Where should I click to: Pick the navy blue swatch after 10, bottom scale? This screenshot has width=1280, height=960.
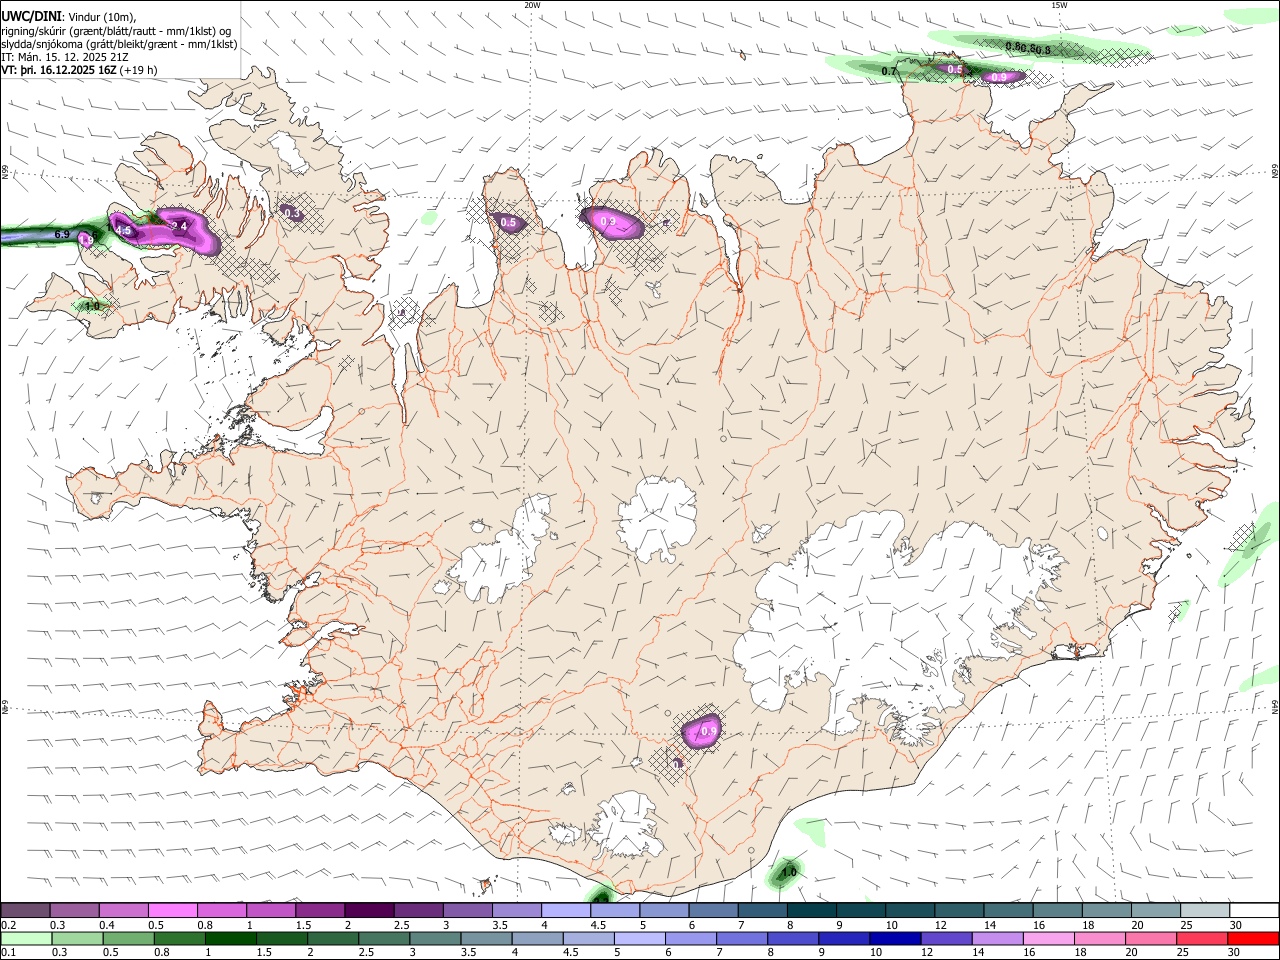coord(894,939)
